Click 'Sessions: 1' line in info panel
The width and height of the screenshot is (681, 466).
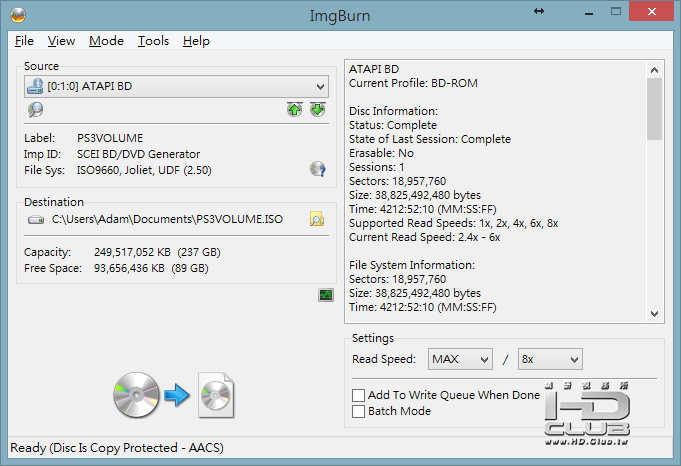click(x=377, y=167)
